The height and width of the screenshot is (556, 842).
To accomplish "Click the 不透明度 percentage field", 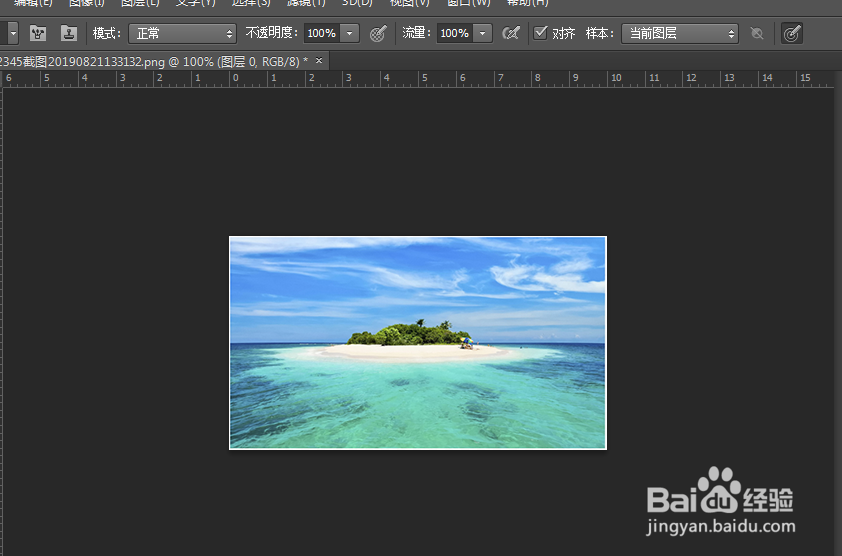I will click(x=322, y=33).
